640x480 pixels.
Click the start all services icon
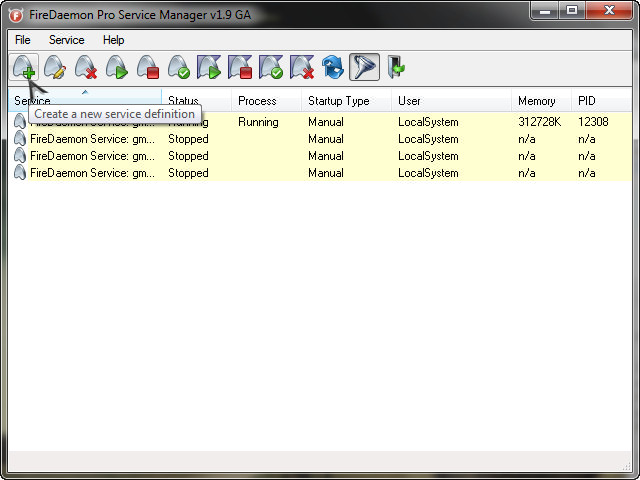coord(209,68)
